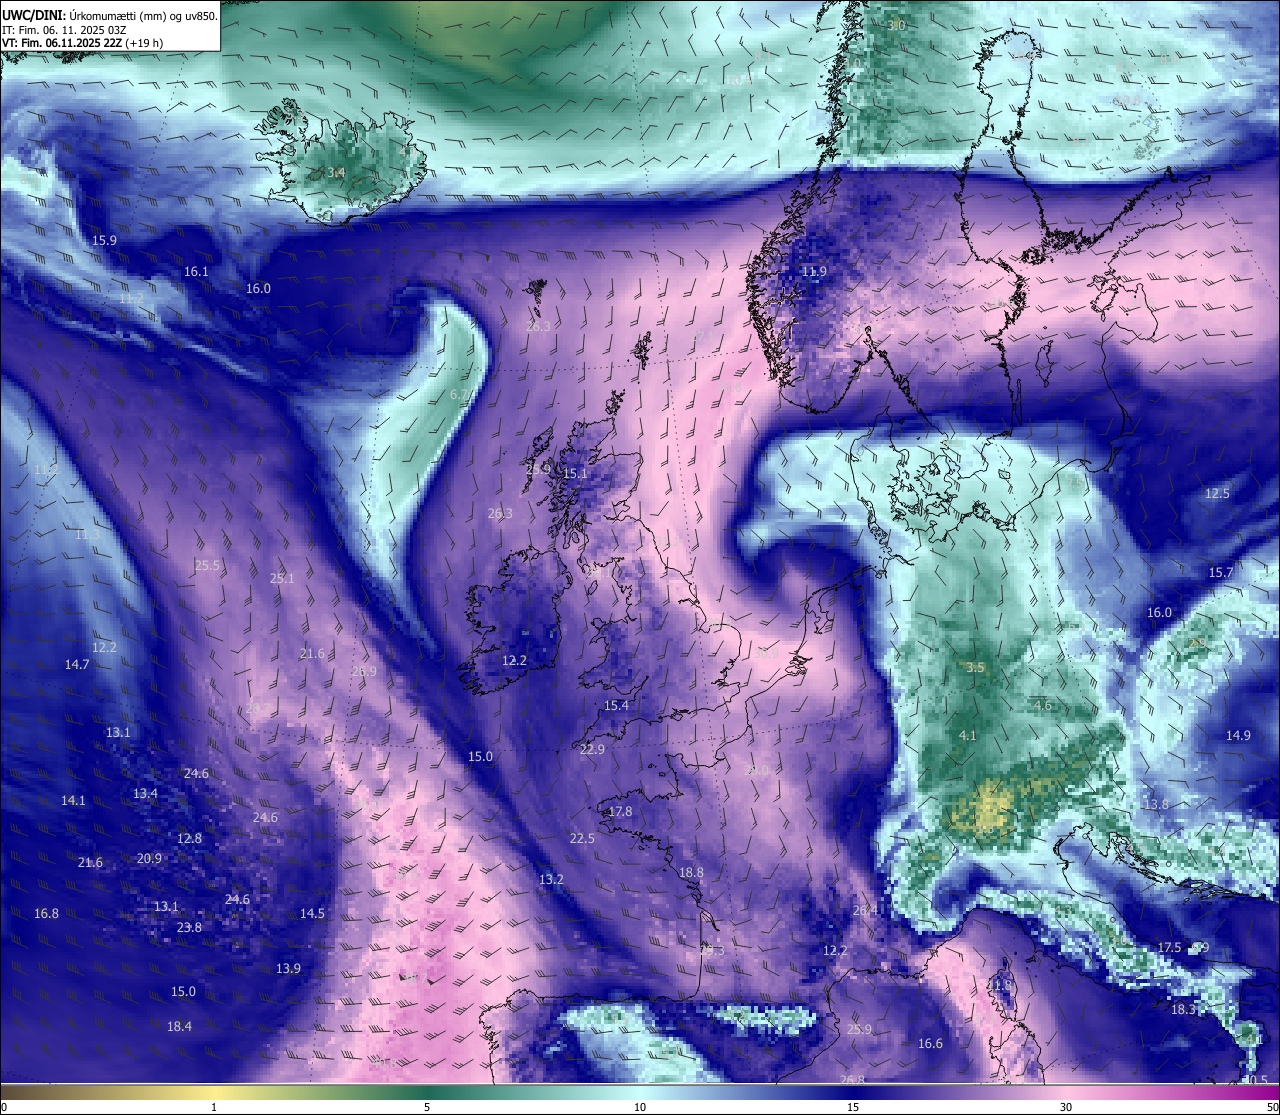Select the 14.9 value label
Screen dimensions: 1280x1115
[1238, 735]
